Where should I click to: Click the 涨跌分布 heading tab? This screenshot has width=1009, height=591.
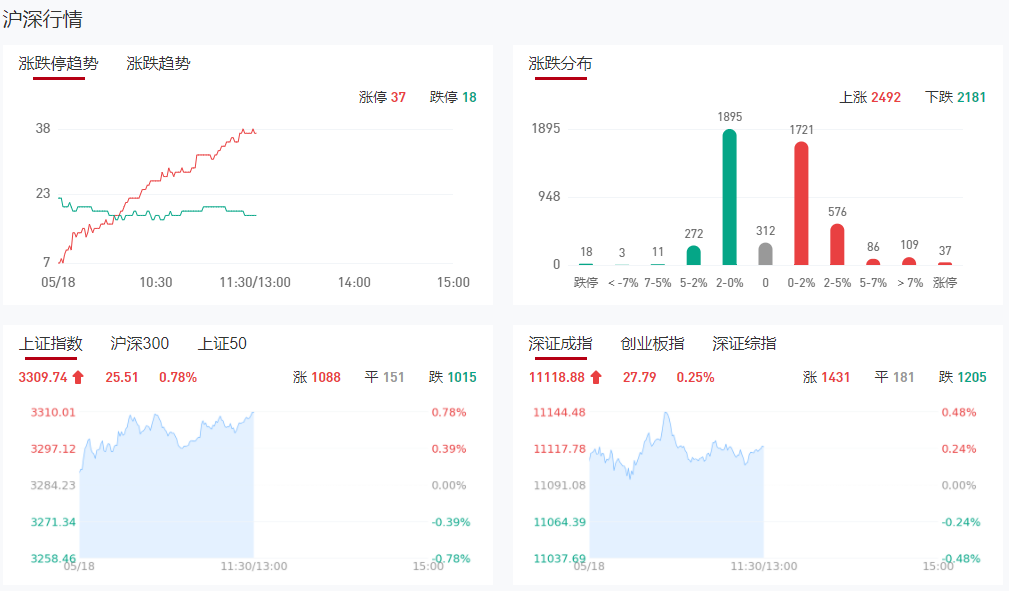pyautogui.click(x=560, y=63)
